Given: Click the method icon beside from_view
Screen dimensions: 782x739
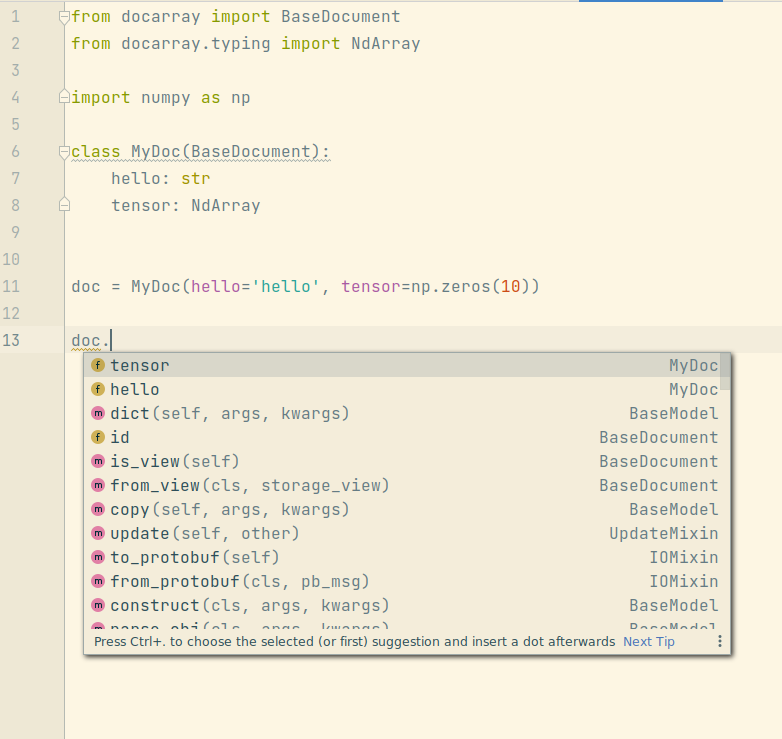Looking at the screenshot, I should point(98,485).
